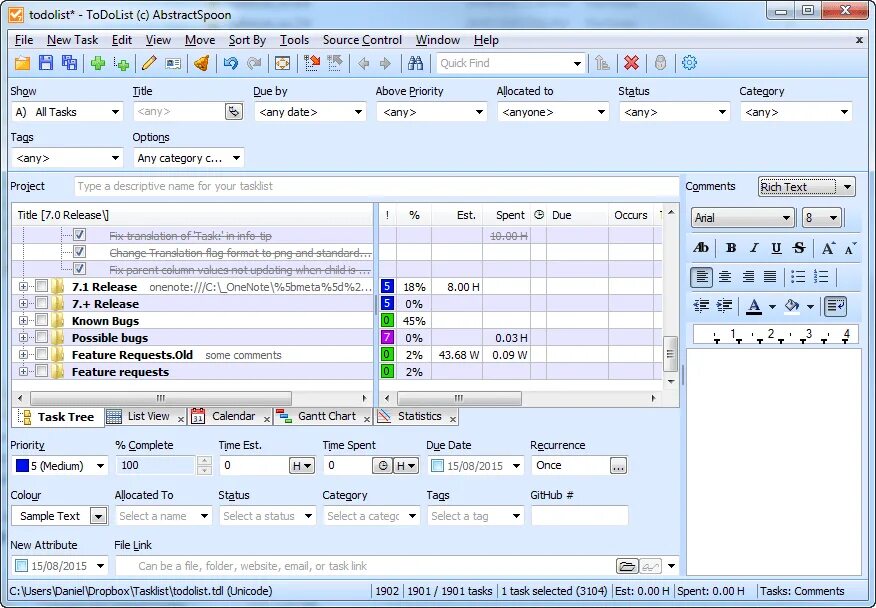Tick the Known Bugs checkbox
Image resolution: width=876 pixels, height=608 pixels.
[42, 321]
